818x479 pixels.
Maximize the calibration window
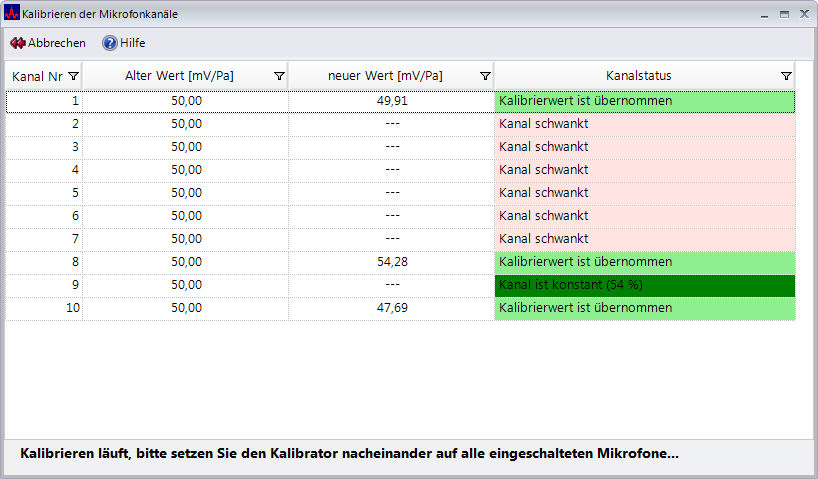pyautogui.click(x=784, y=15)
